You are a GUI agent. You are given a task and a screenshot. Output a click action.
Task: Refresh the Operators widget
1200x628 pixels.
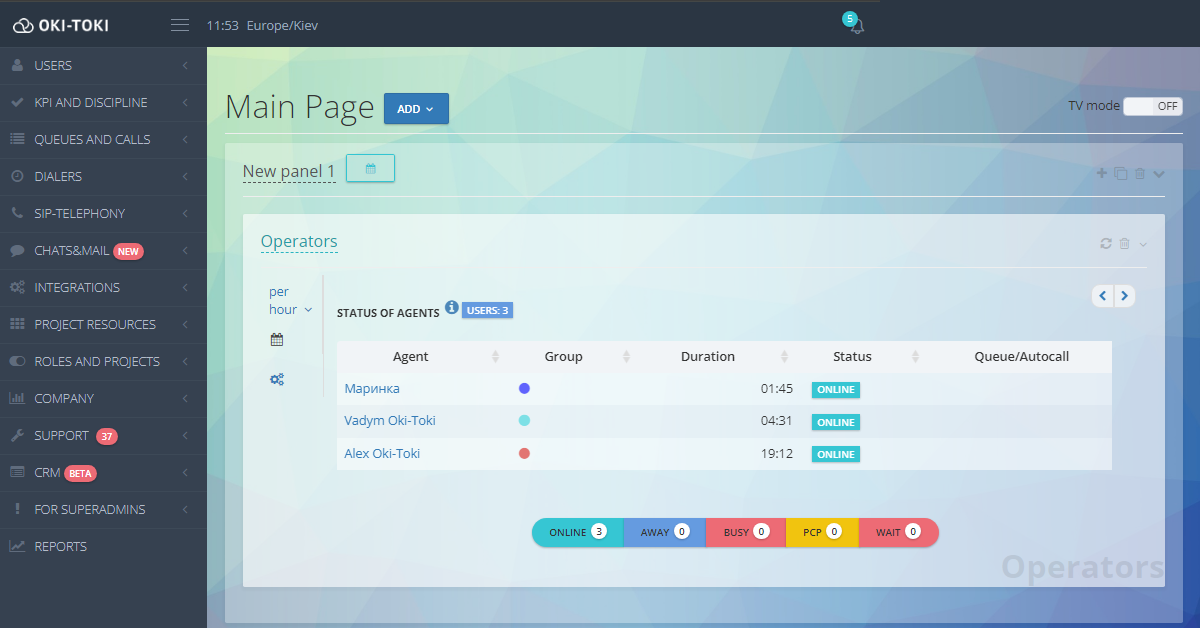click(1105, 243)
